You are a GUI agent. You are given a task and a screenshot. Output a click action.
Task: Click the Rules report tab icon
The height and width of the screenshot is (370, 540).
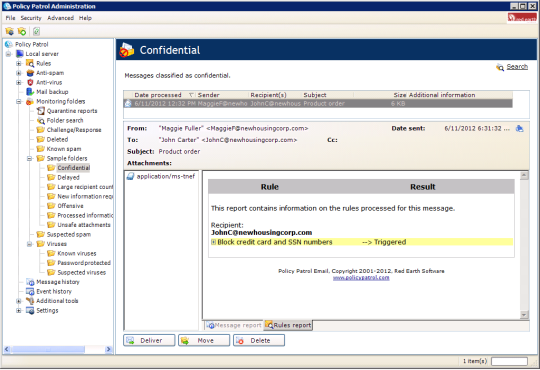point(269,325)
